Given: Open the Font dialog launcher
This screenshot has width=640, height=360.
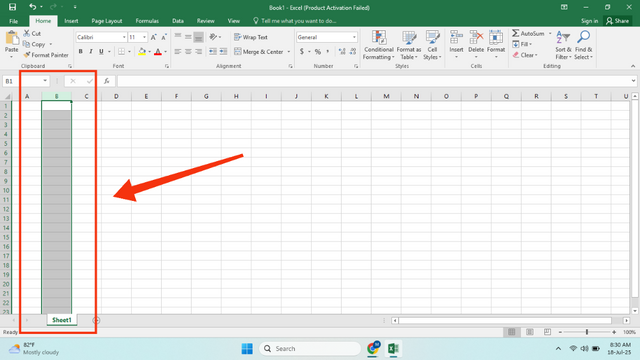Looking at the screenshot, I should click(x=167, y=66).
